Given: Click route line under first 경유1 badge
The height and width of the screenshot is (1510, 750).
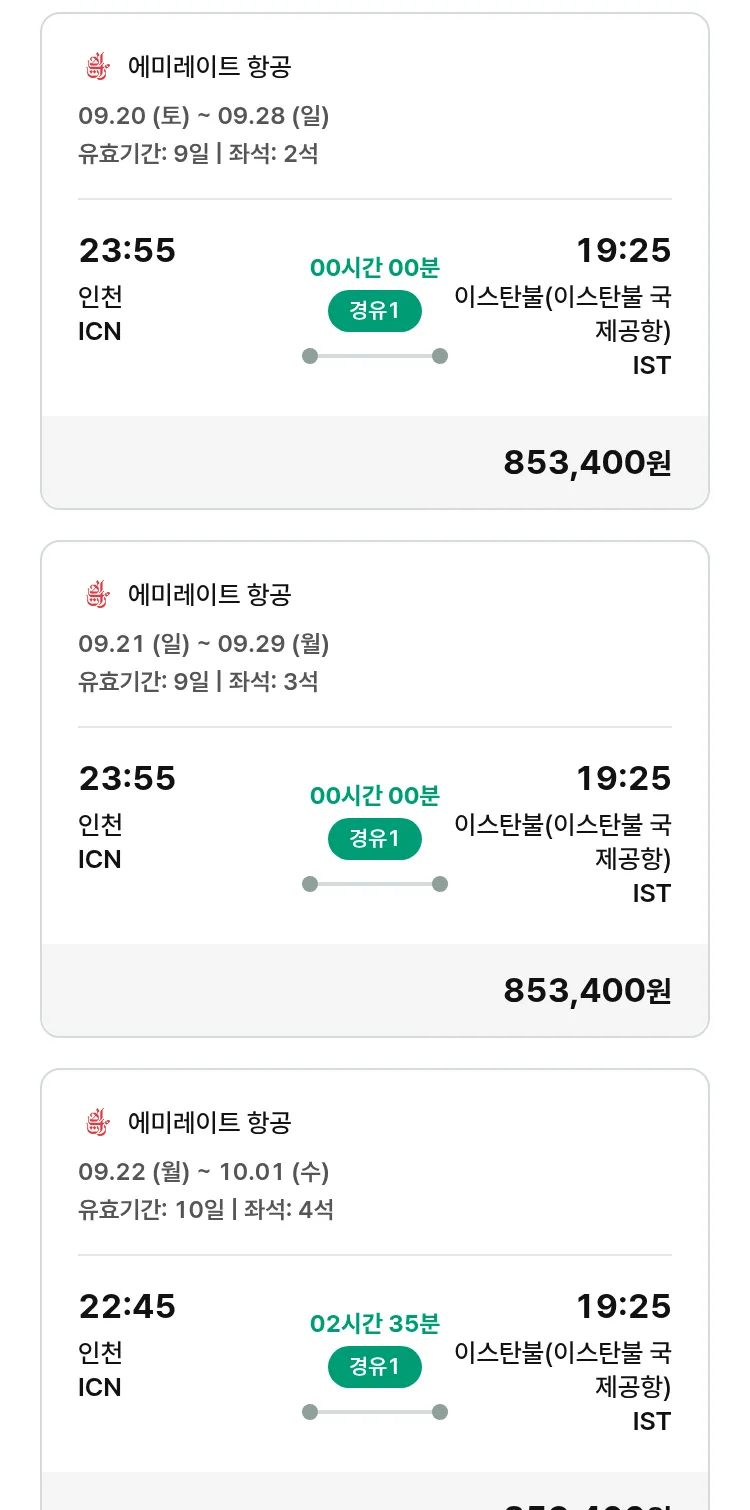Looking at the screenshot, I should pyautogui.click(x=375, y=356).
